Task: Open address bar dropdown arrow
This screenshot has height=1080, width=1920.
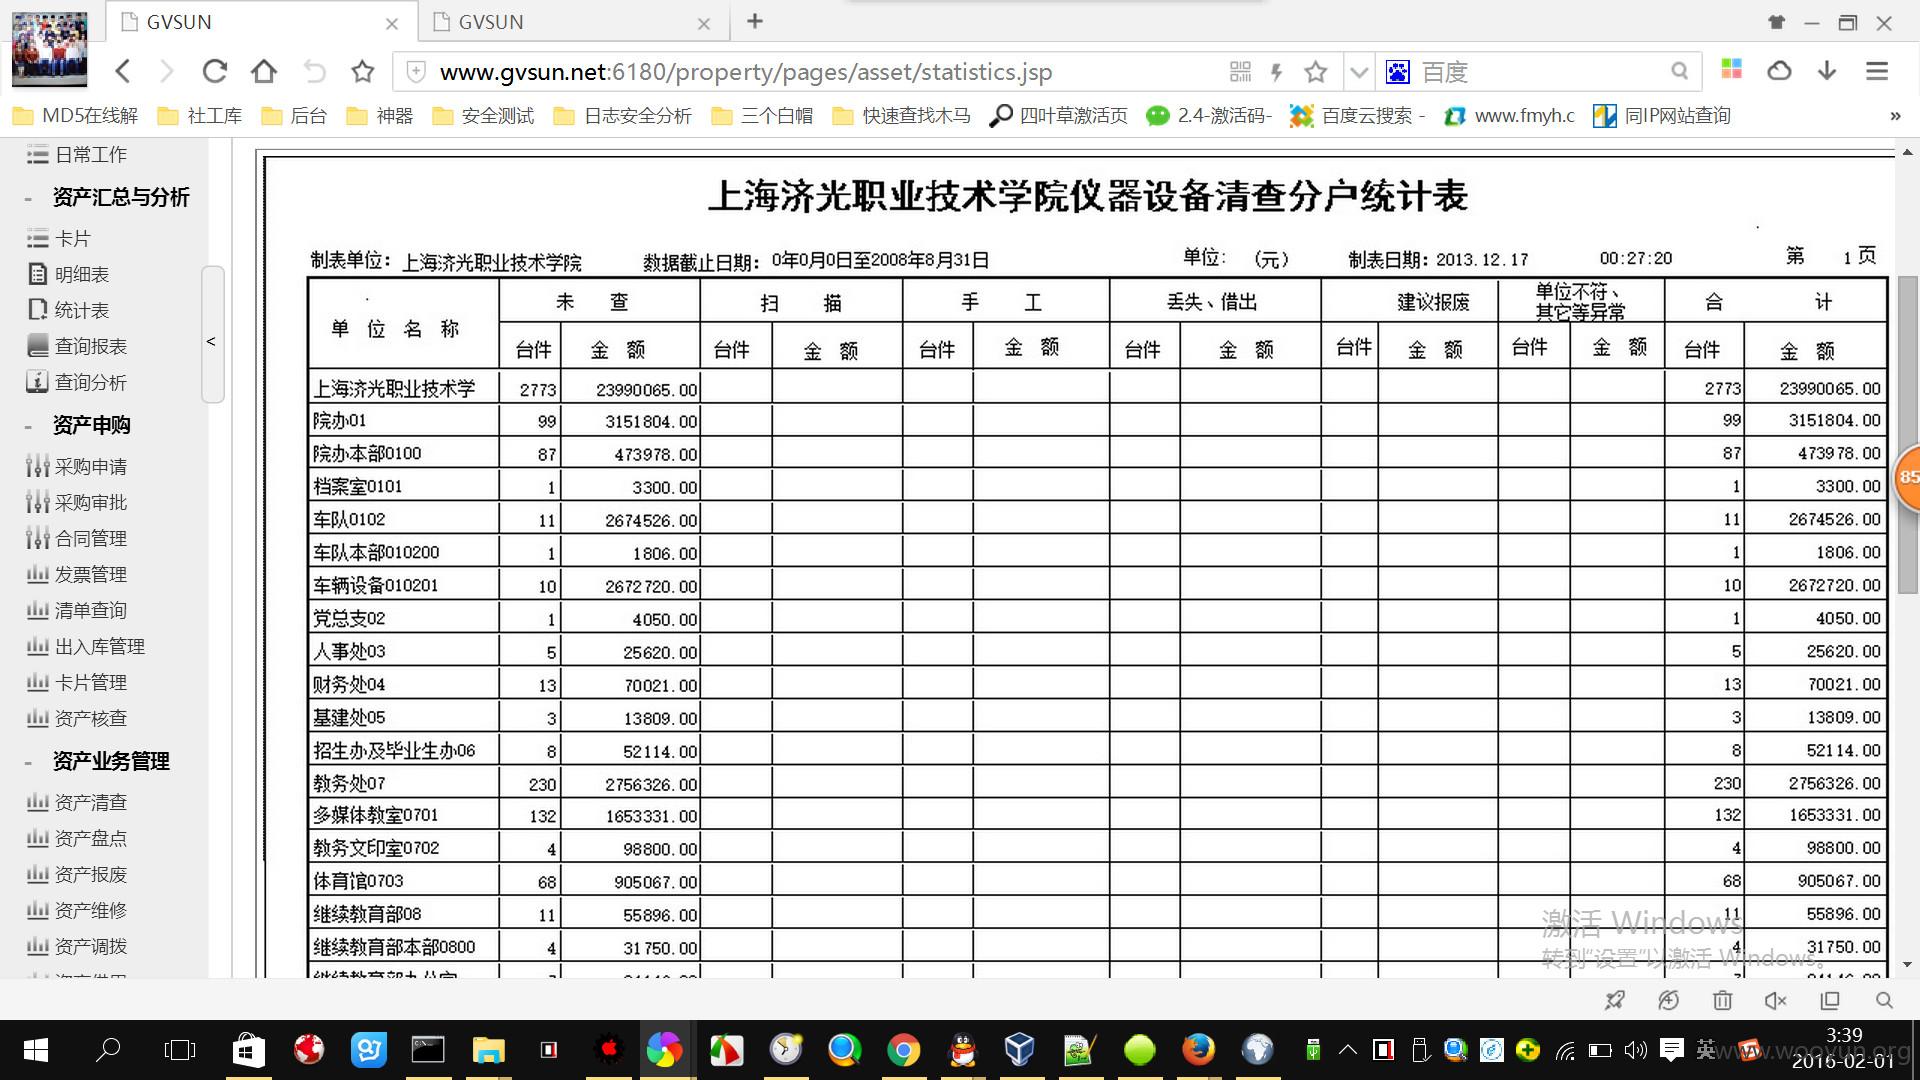Action: tap(1358, 72)
